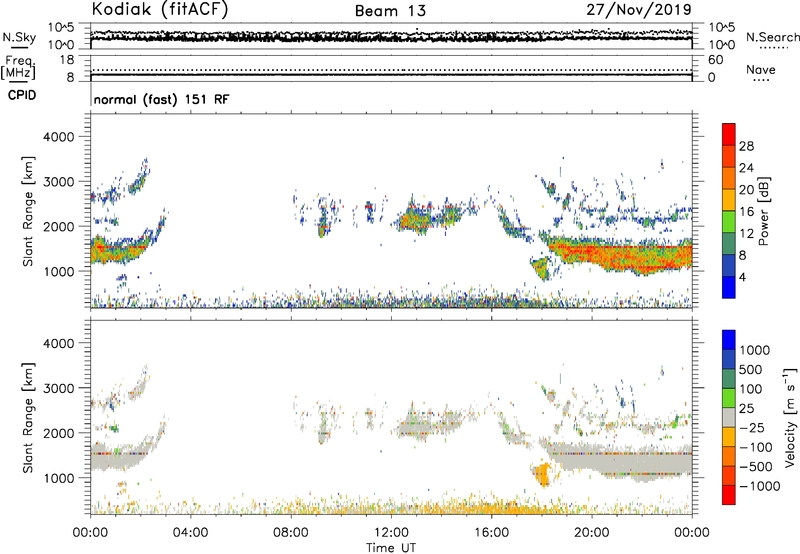
Task: Click the 'Slant Range [km]' label of power panel
Action: coord(28,211)
